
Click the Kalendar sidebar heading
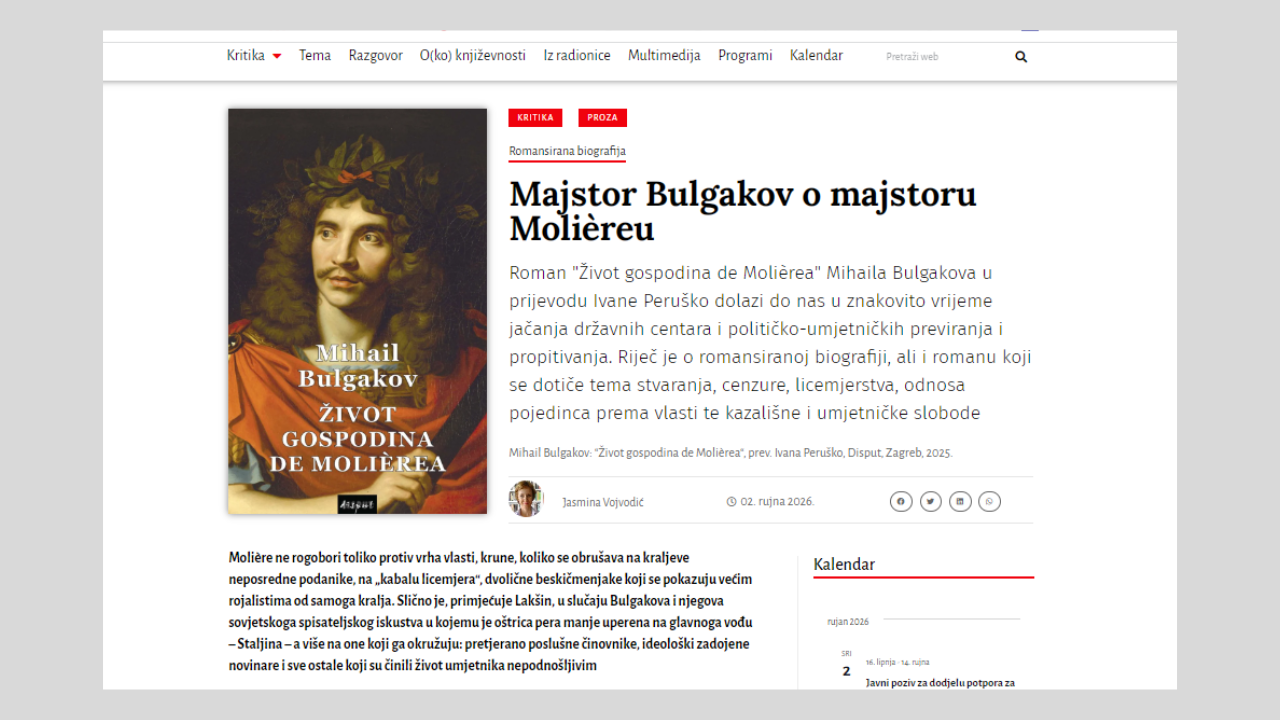click(x=844, y=565)
